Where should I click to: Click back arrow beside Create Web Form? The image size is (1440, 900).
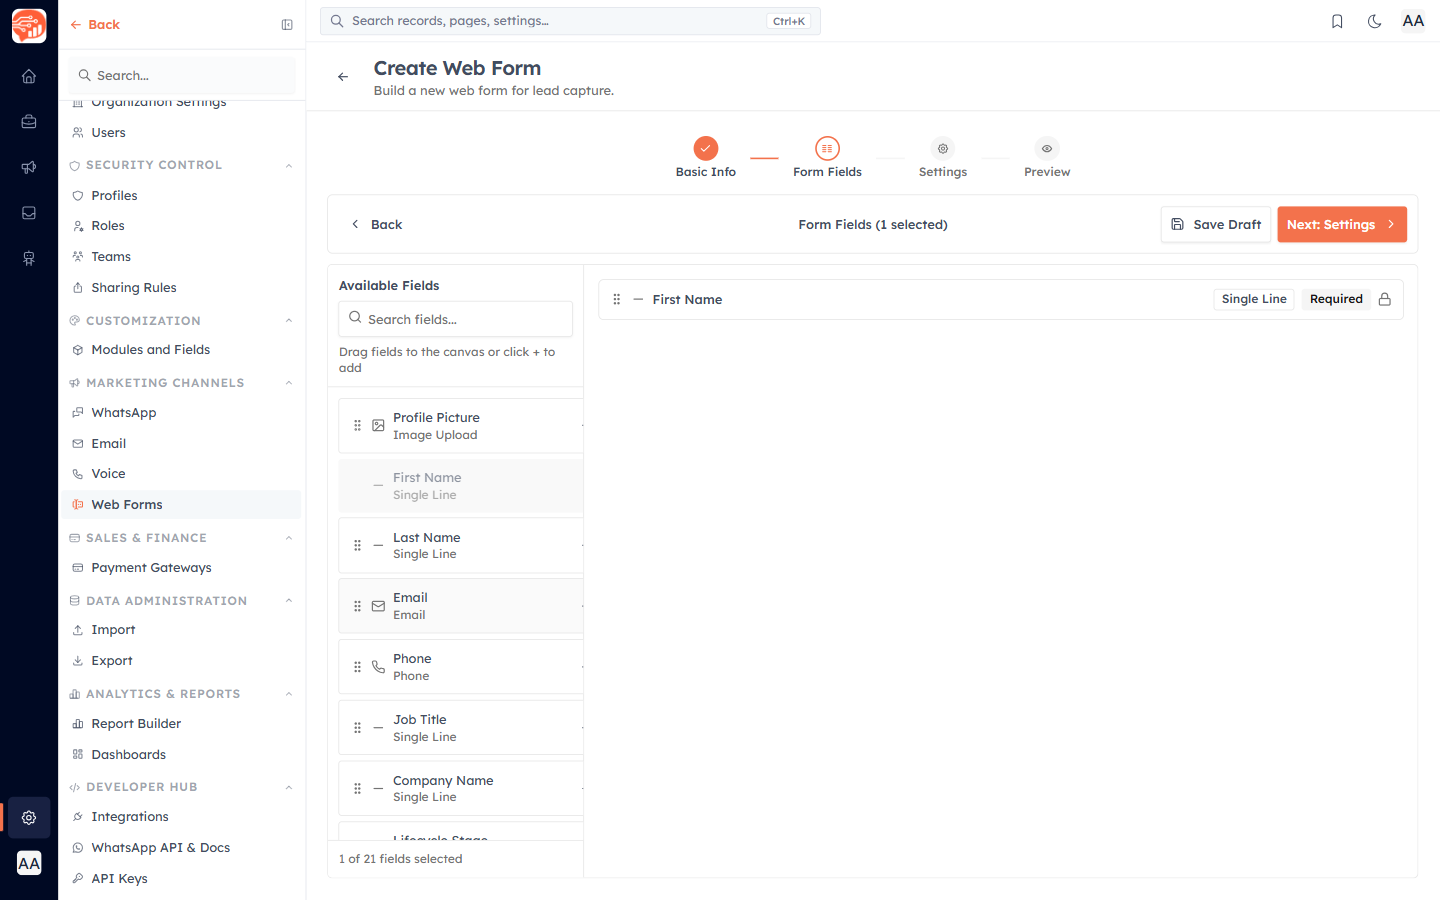[x=343, y=77]
